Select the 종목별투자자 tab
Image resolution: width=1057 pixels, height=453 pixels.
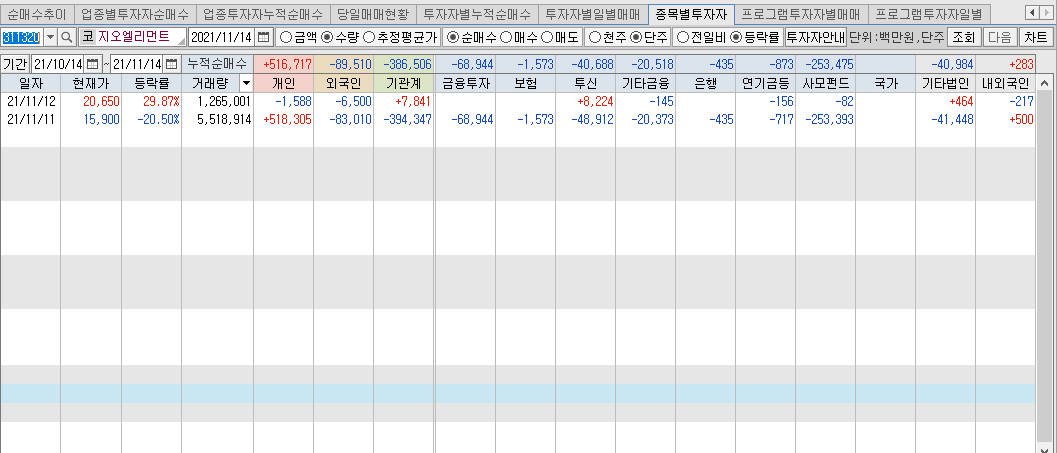tap(691, 13)
